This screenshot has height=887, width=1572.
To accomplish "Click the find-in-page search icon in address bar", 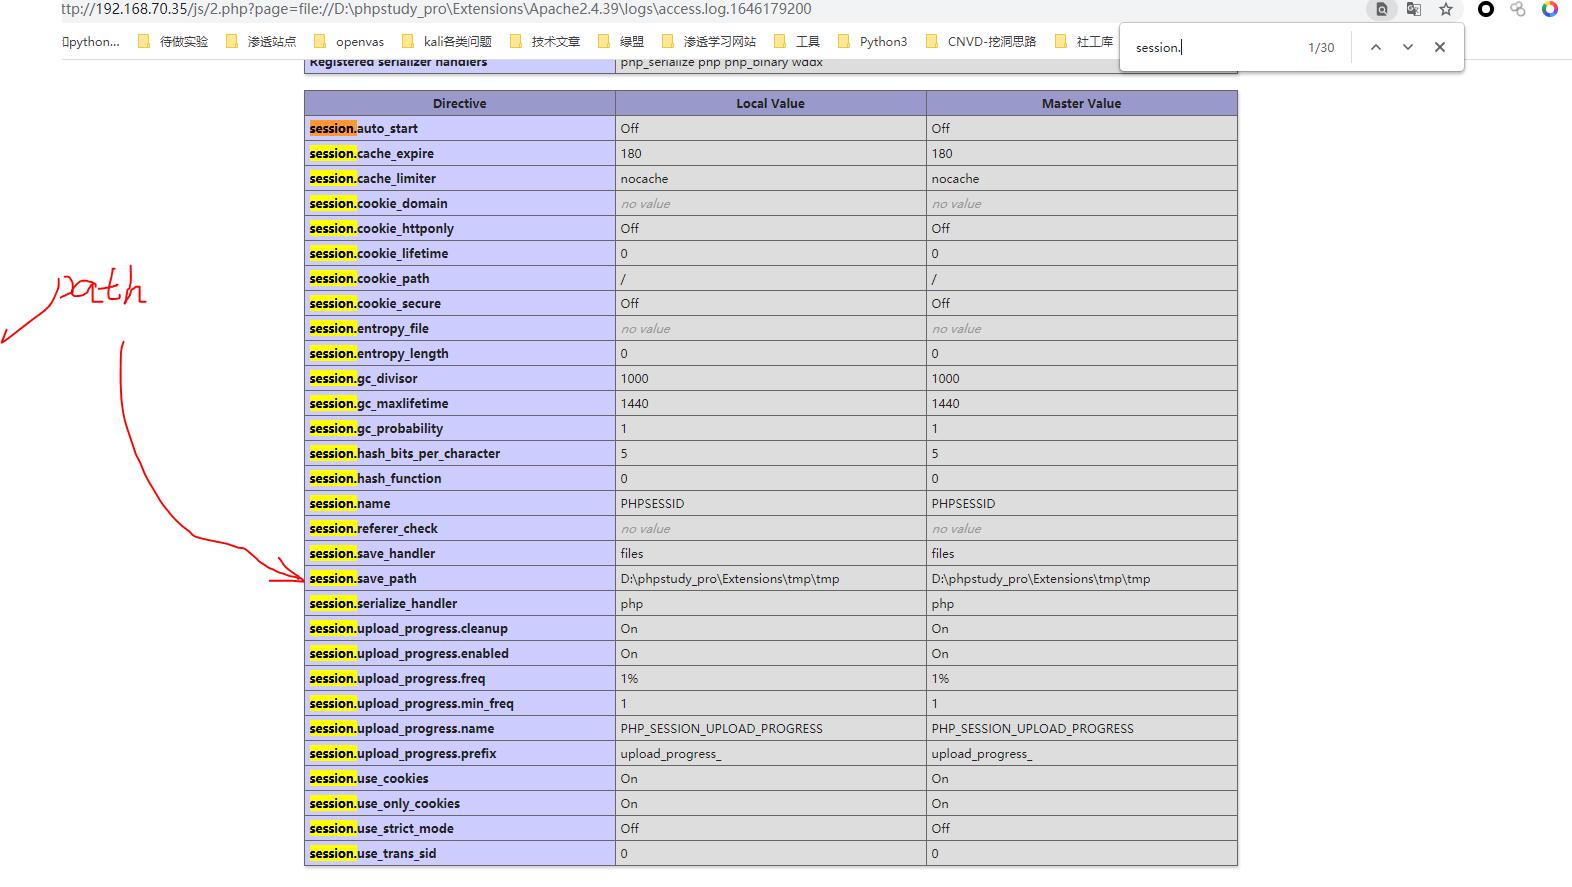I will click(x=1382, y=9).
